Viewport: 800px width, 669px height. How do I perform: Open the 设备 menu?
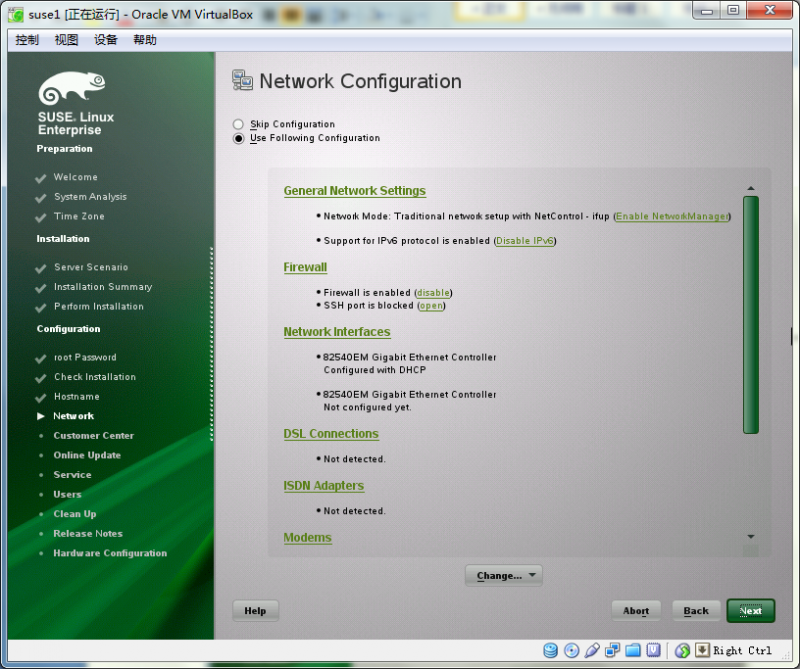104,41
